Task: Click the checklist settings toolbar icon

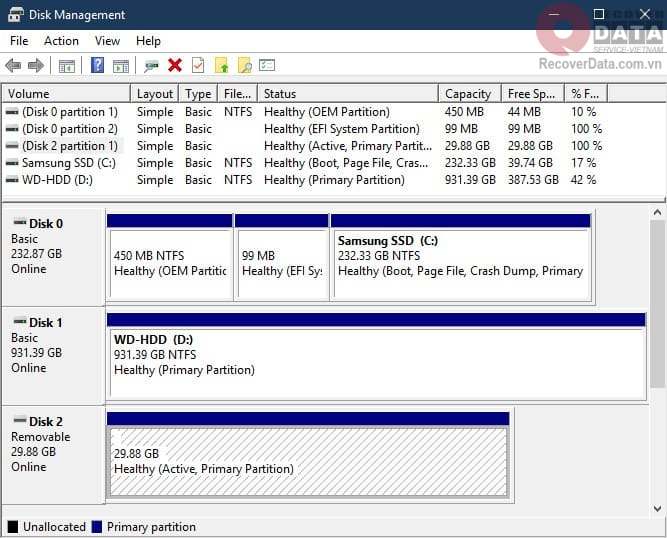Action: coord(267,65)
